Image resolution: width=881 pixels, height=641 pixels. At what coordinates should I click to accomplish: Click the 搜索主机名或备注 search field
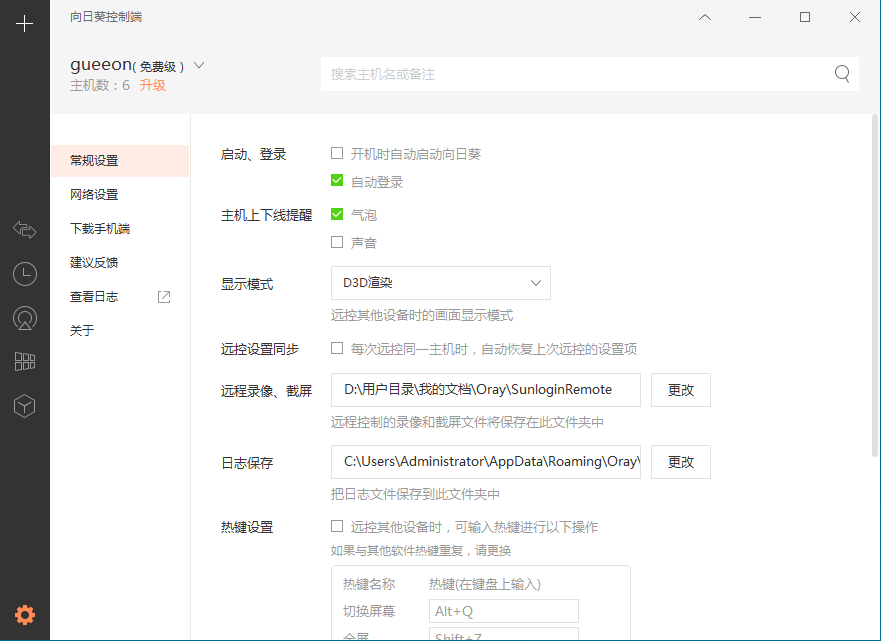[589, 74]
